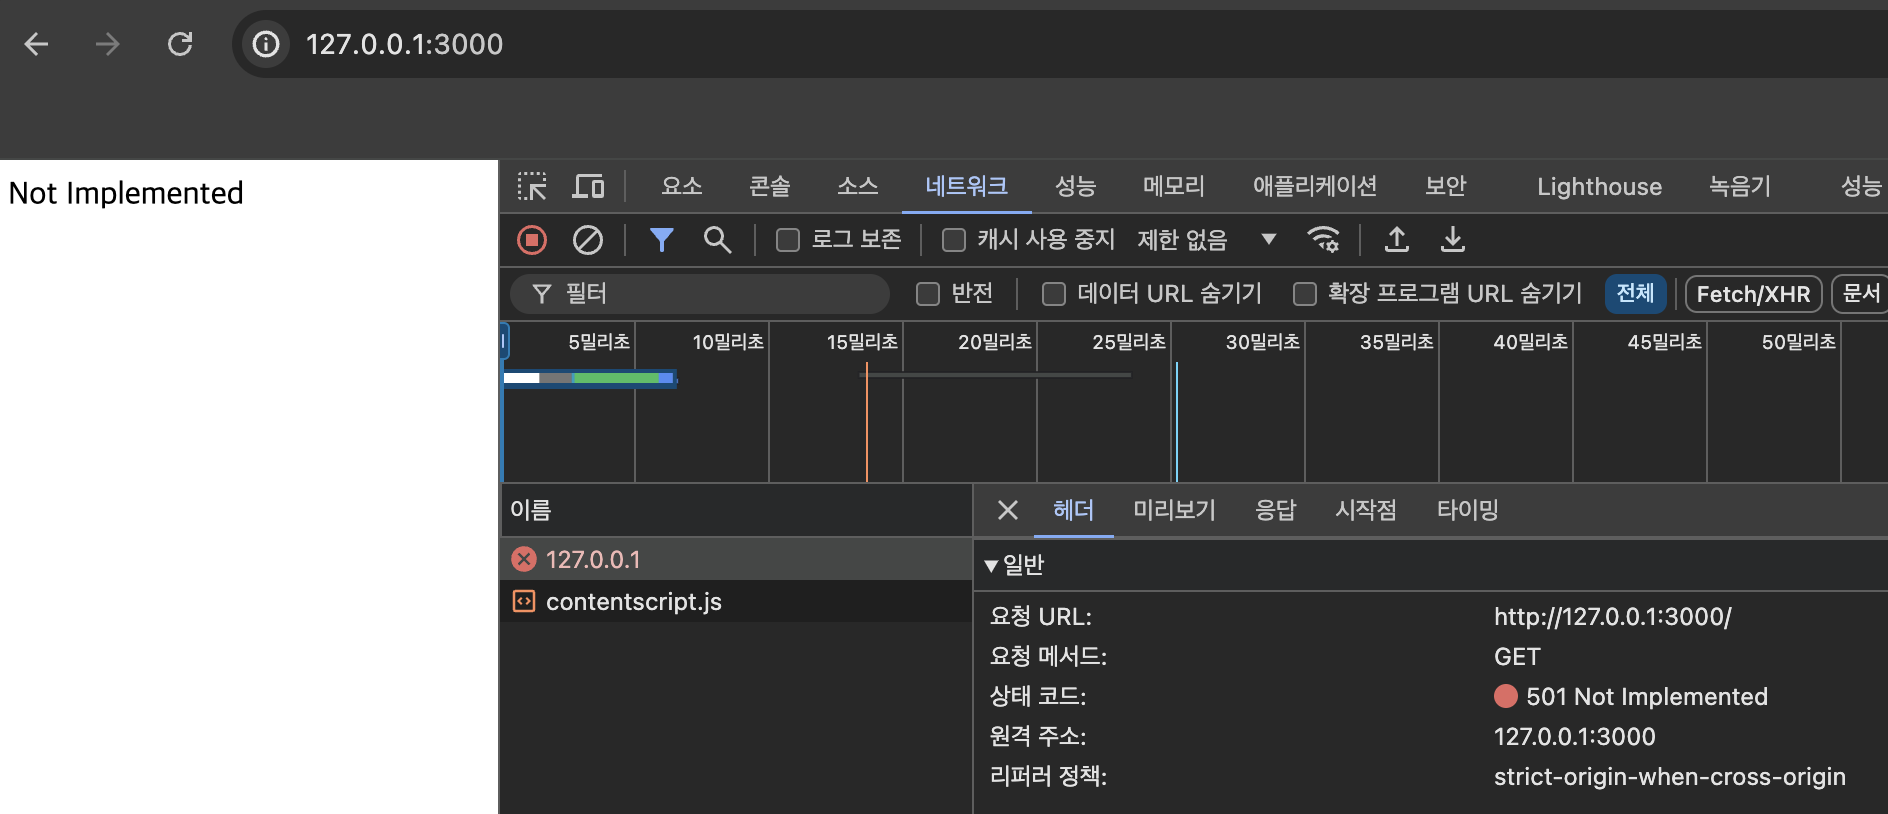Filter requests by Fetch/XHR

click(x=1753, y=294)
